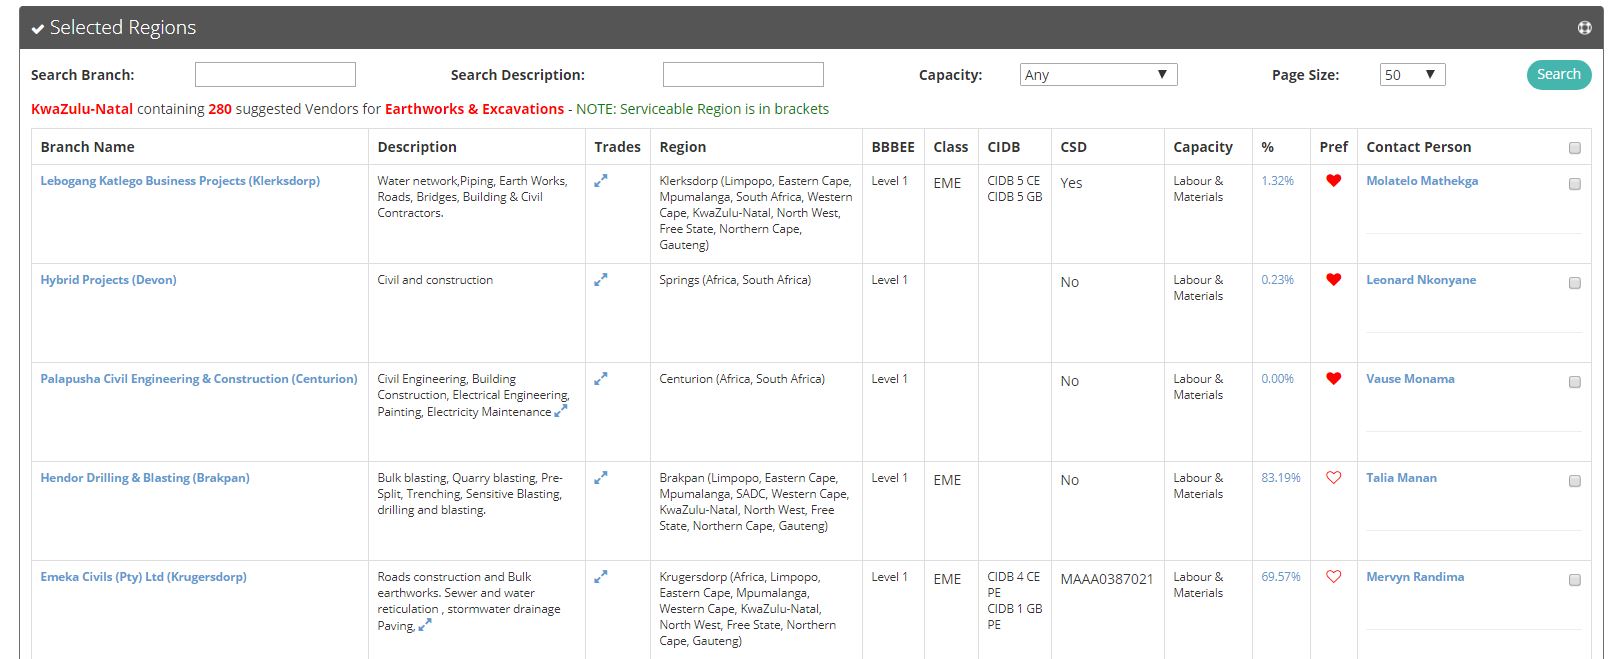This screenshot has height=659, width=1620.
Task: Select the Hybrid Projects row checkbox
Action: [1575, 283]
